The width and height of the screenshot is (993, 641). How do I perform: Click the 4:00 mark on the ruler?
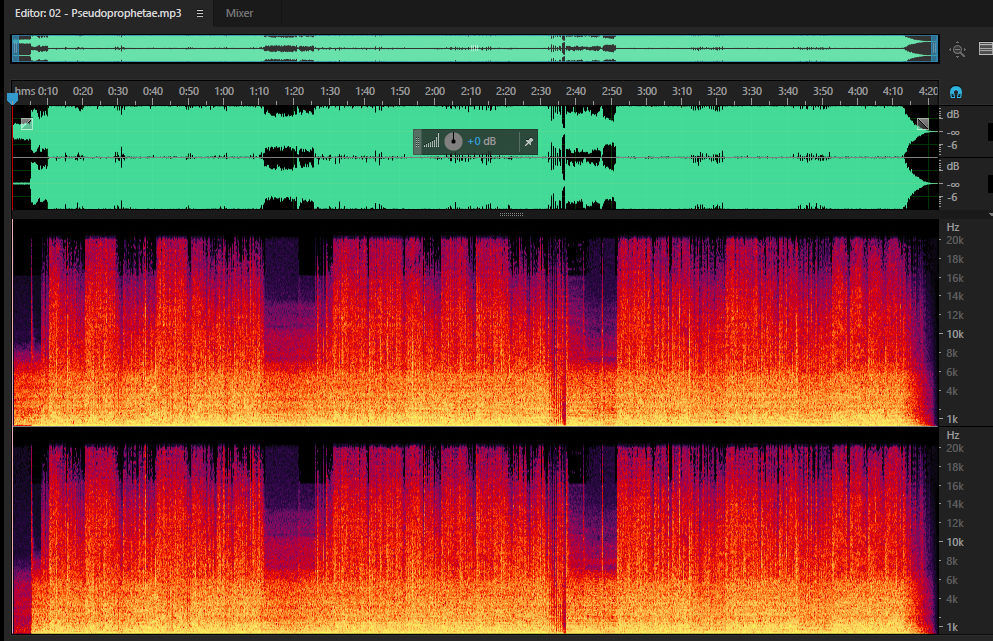click(x=858, y=91)
